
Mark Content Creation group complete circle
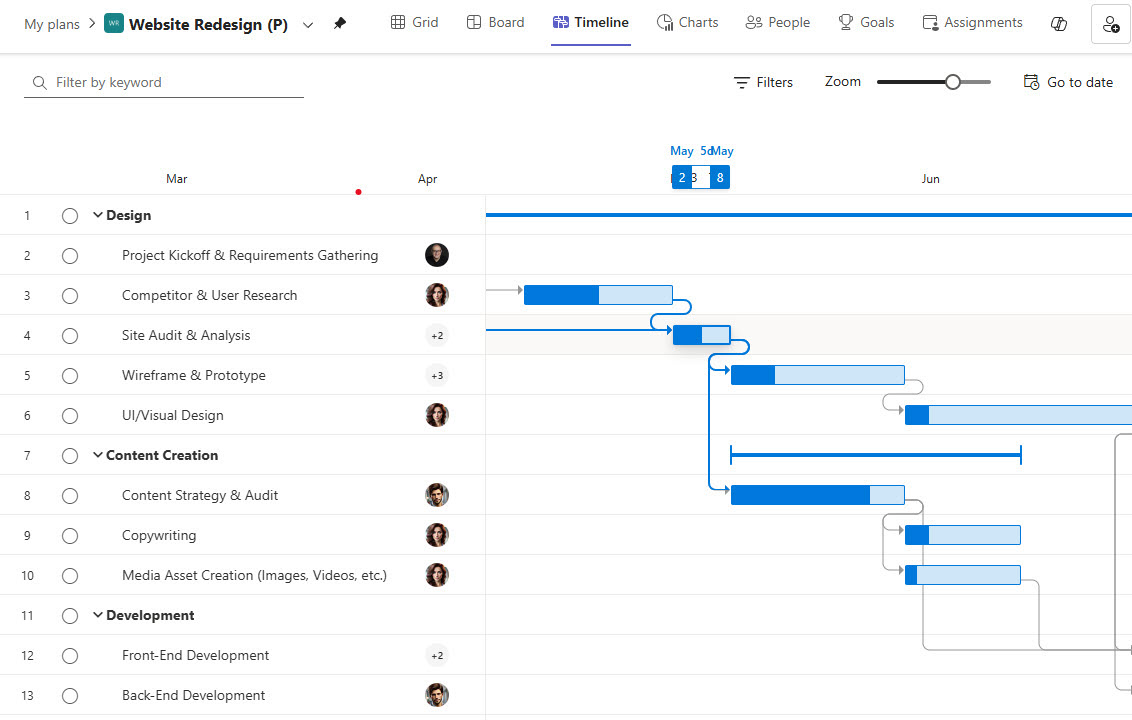[x=70, y=456]
